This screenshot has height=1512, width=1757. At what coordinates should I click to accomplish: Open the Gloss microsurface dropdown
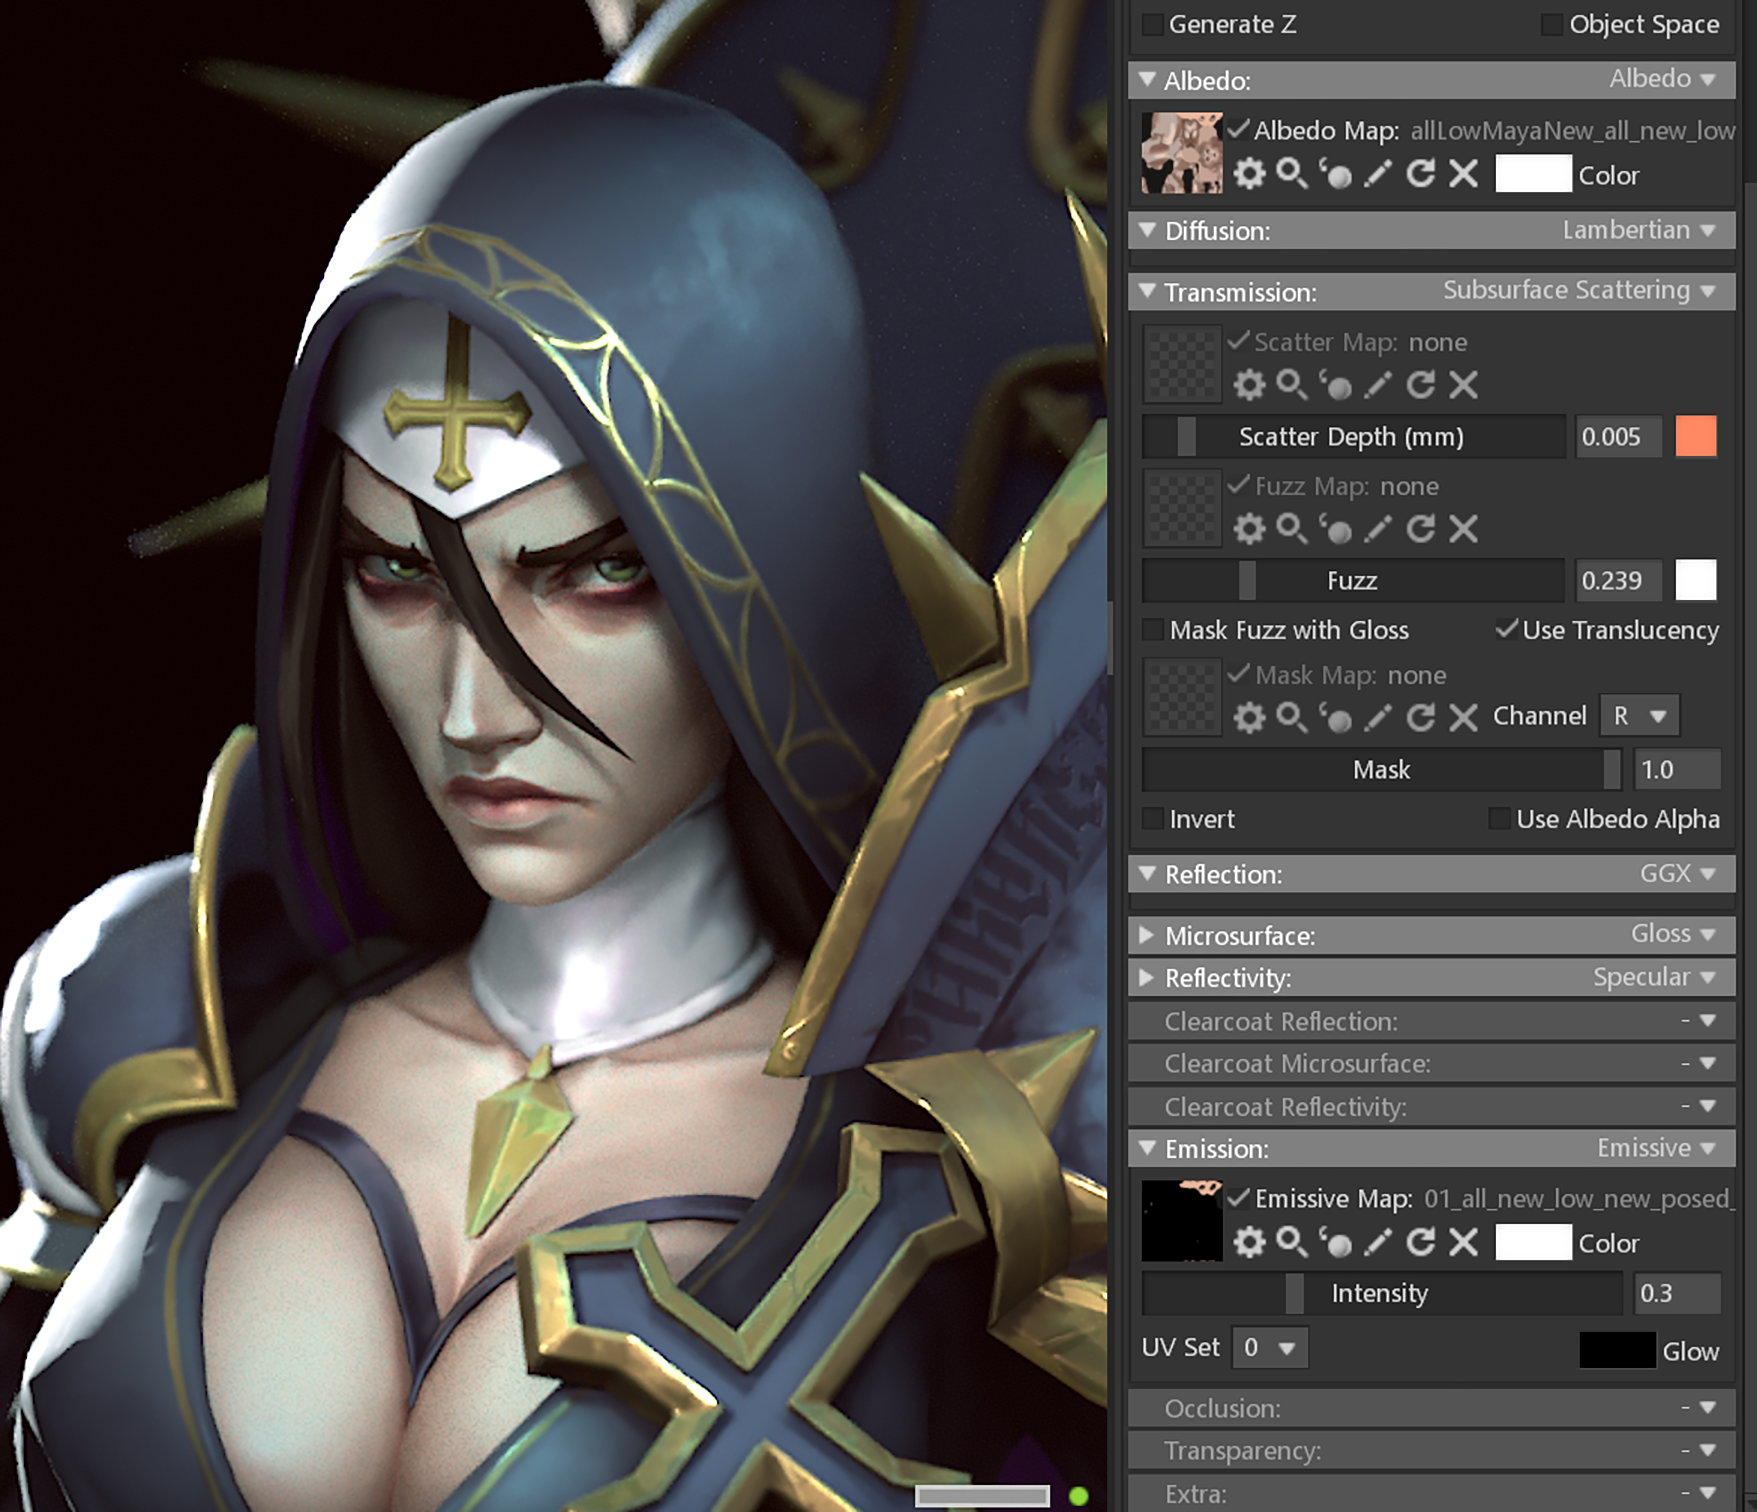click(1674, 934)
